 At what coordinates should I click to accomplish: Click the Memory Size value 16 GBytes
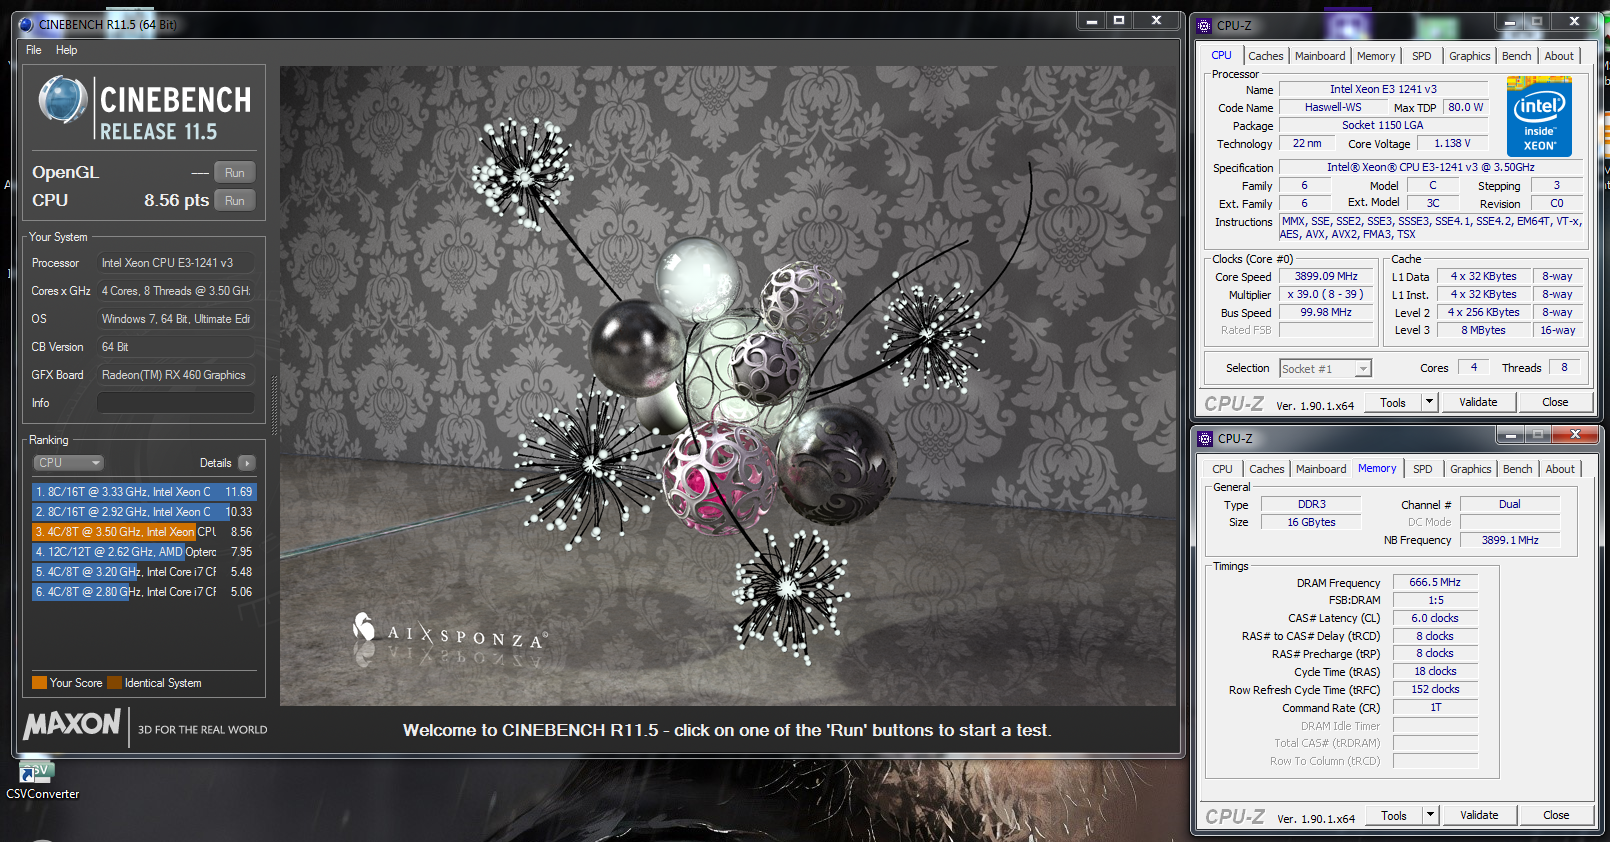[x=1311, y=522]
